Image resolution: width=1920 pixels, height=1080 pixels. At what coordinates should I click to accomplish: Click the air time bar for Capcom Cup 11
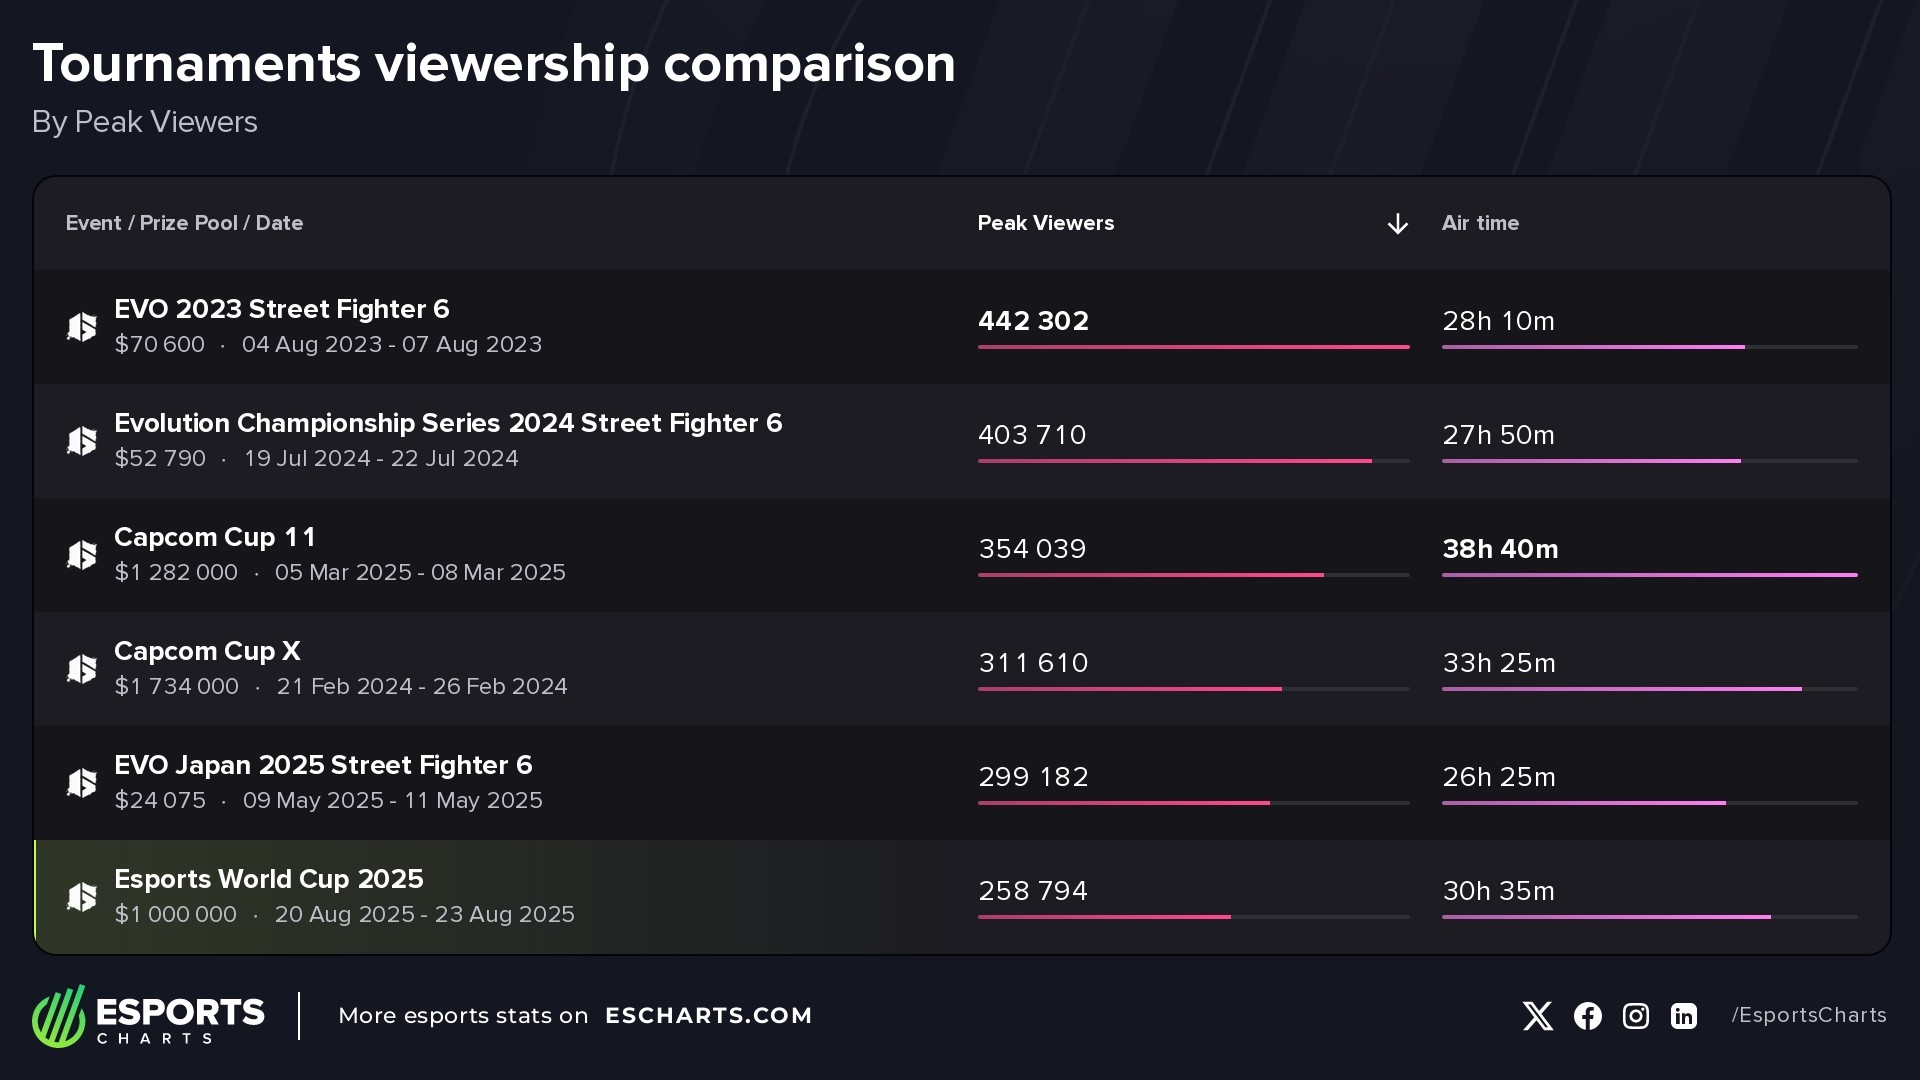1649,575
